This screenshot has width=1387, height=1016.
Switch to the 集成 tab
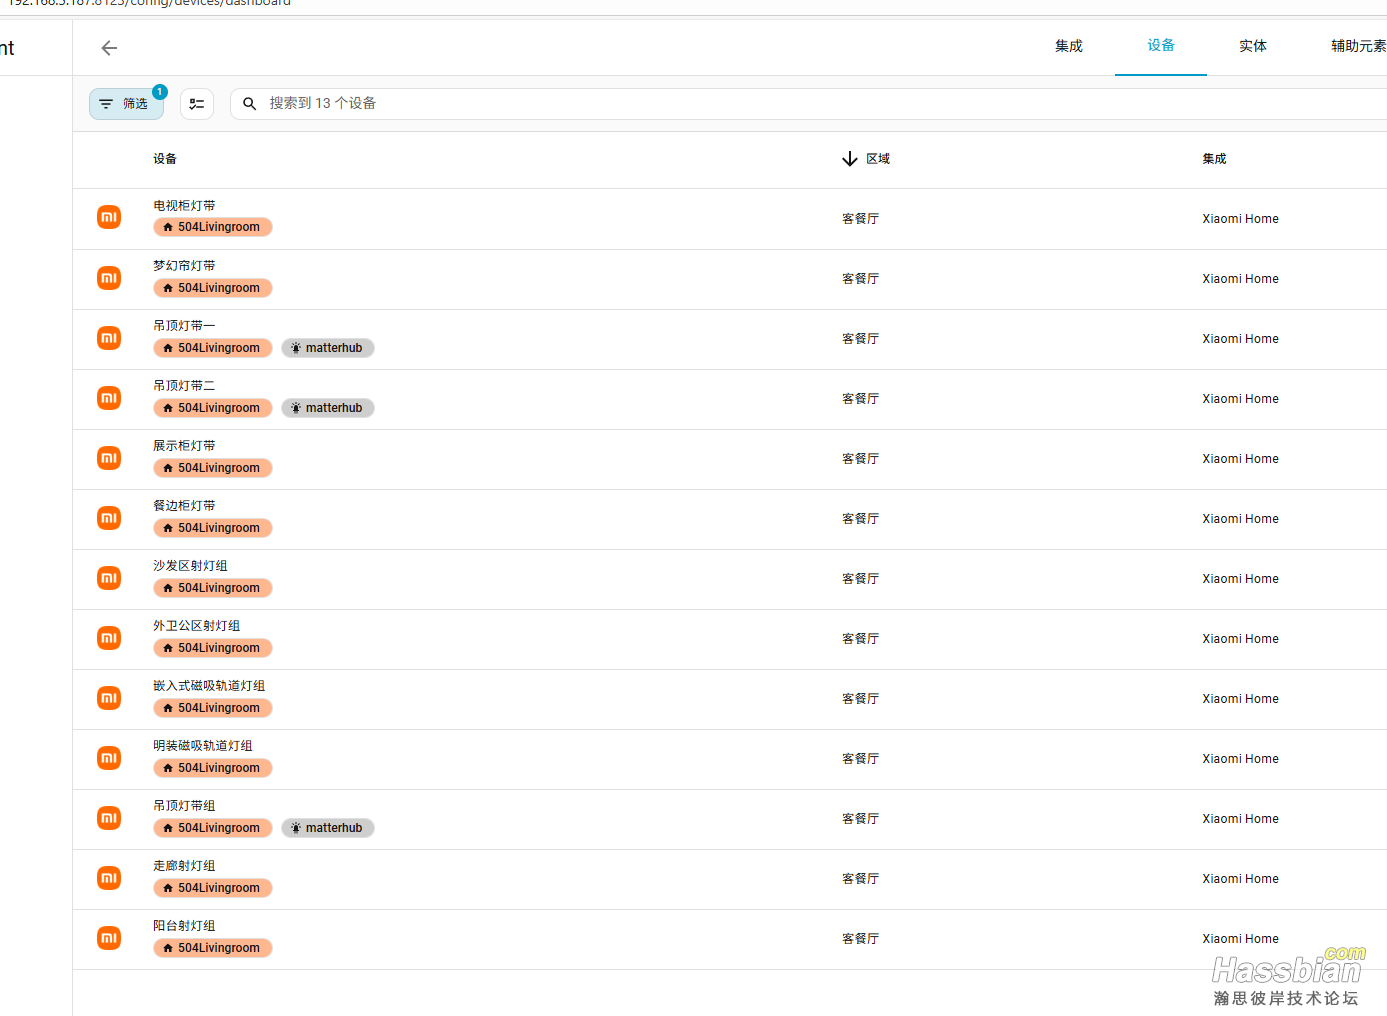click(1068, 46)
